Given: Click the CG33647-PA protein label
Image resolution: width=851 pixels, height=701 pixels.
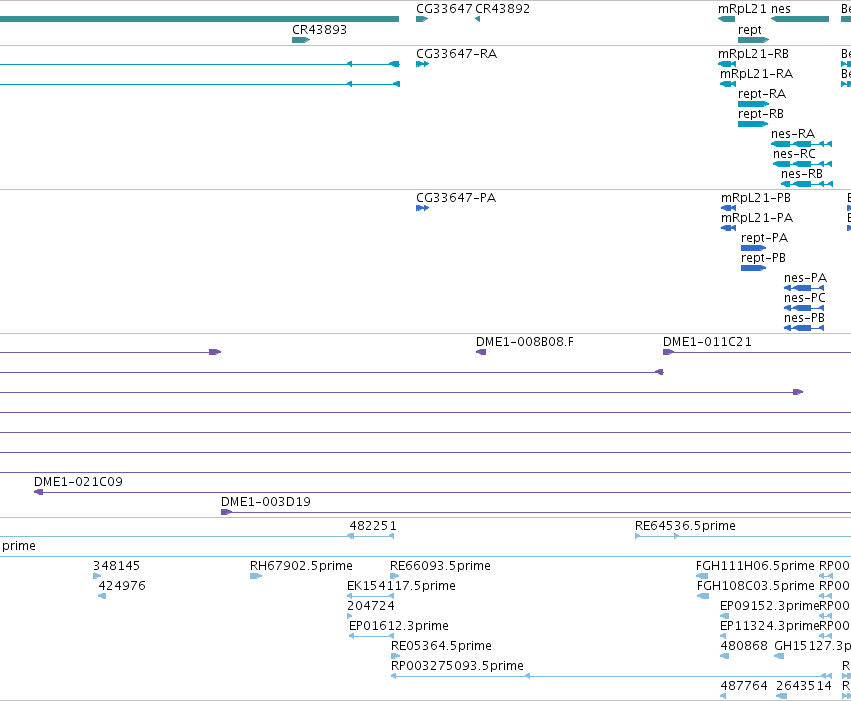Looking at the screenshot, I should point(456,198).
